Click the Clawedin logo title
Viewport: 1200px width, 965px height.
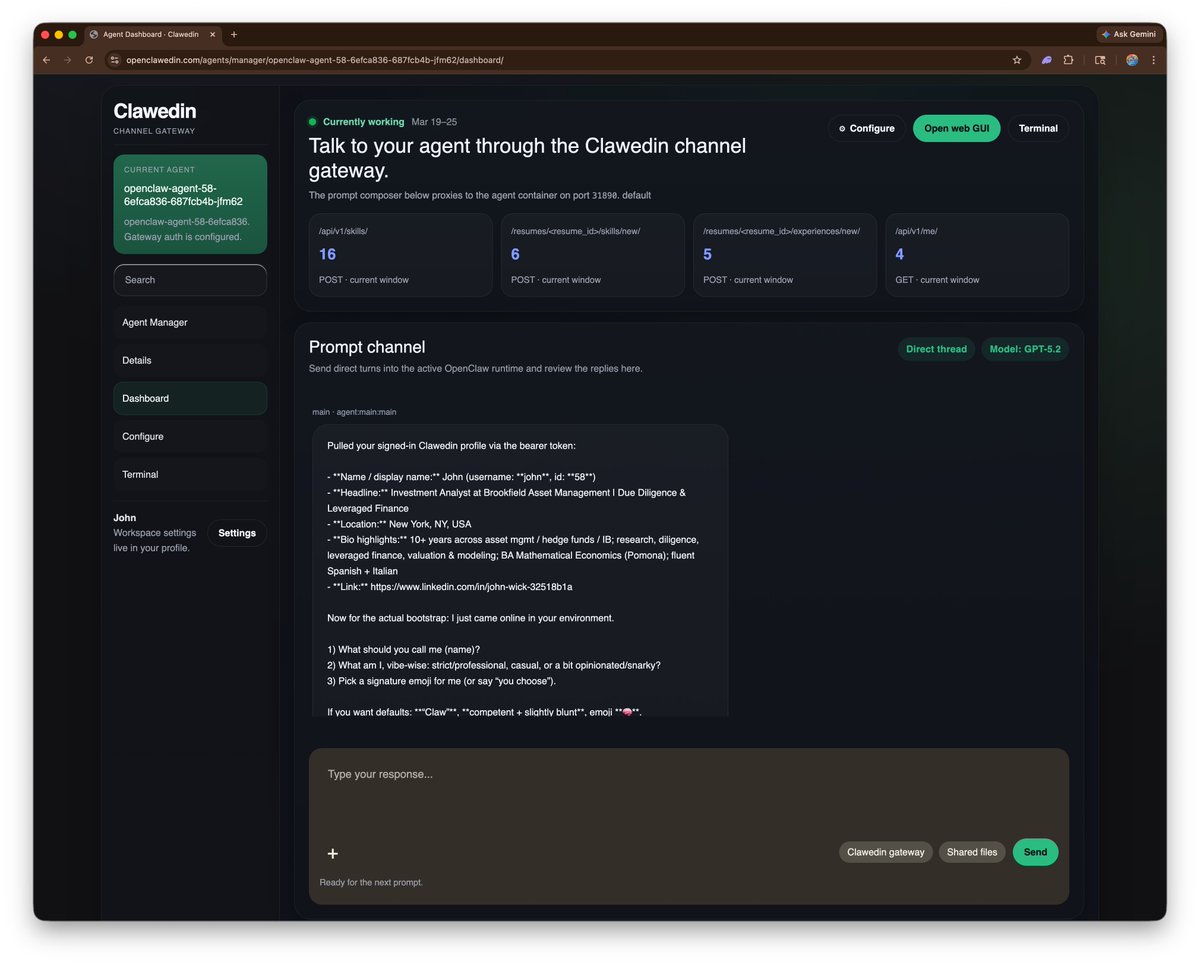click(155, 111)
